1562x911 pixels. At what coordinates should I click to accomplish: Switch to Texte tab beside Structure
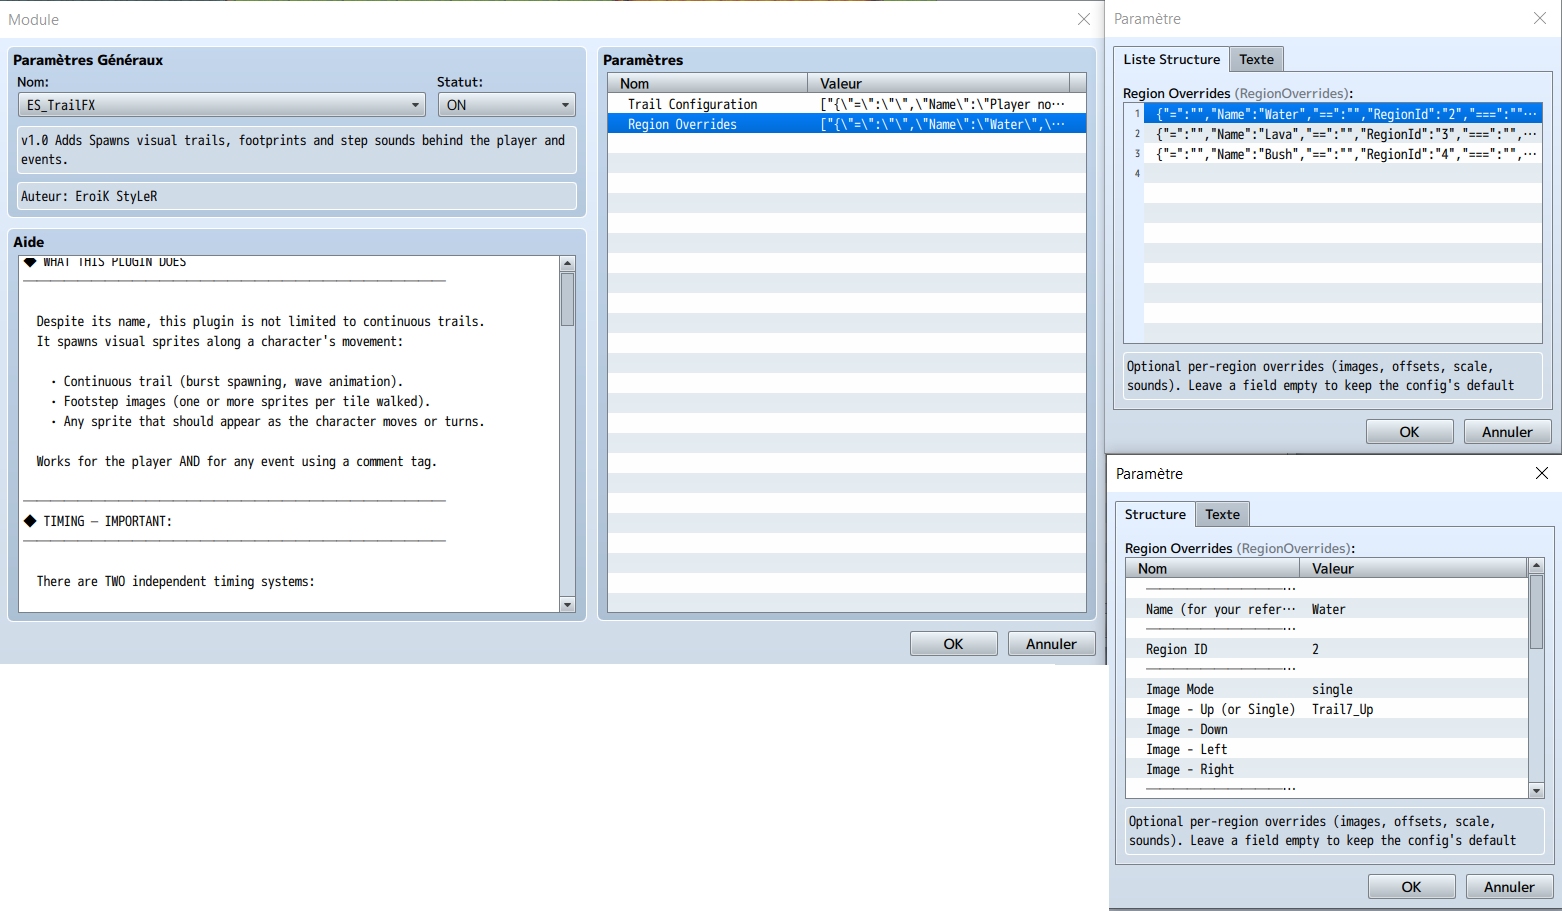[1222, 514]
